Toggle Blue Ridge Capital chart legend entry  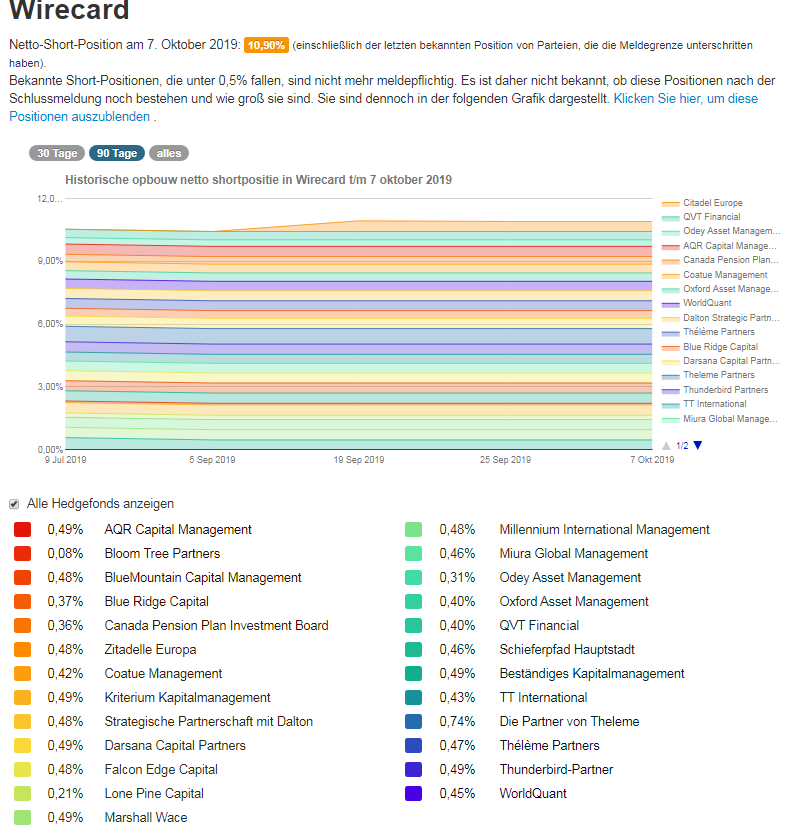pos(710,347)
